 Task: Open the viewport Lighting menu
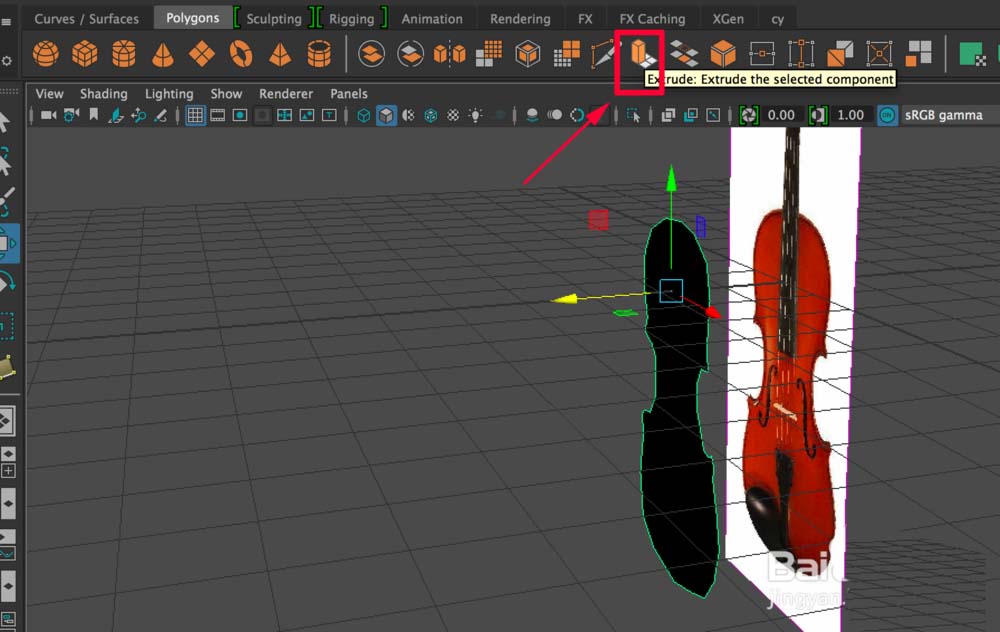tap(169, 94)
